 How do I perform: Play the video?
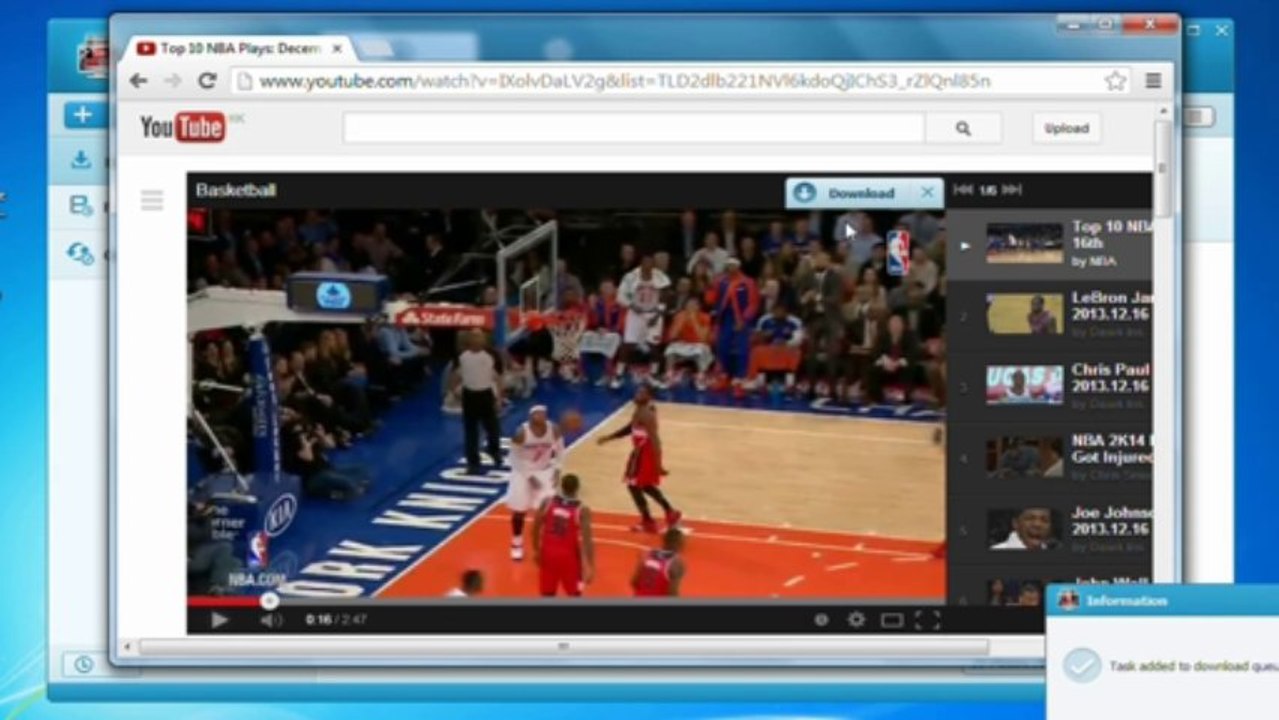pos(219,620)
